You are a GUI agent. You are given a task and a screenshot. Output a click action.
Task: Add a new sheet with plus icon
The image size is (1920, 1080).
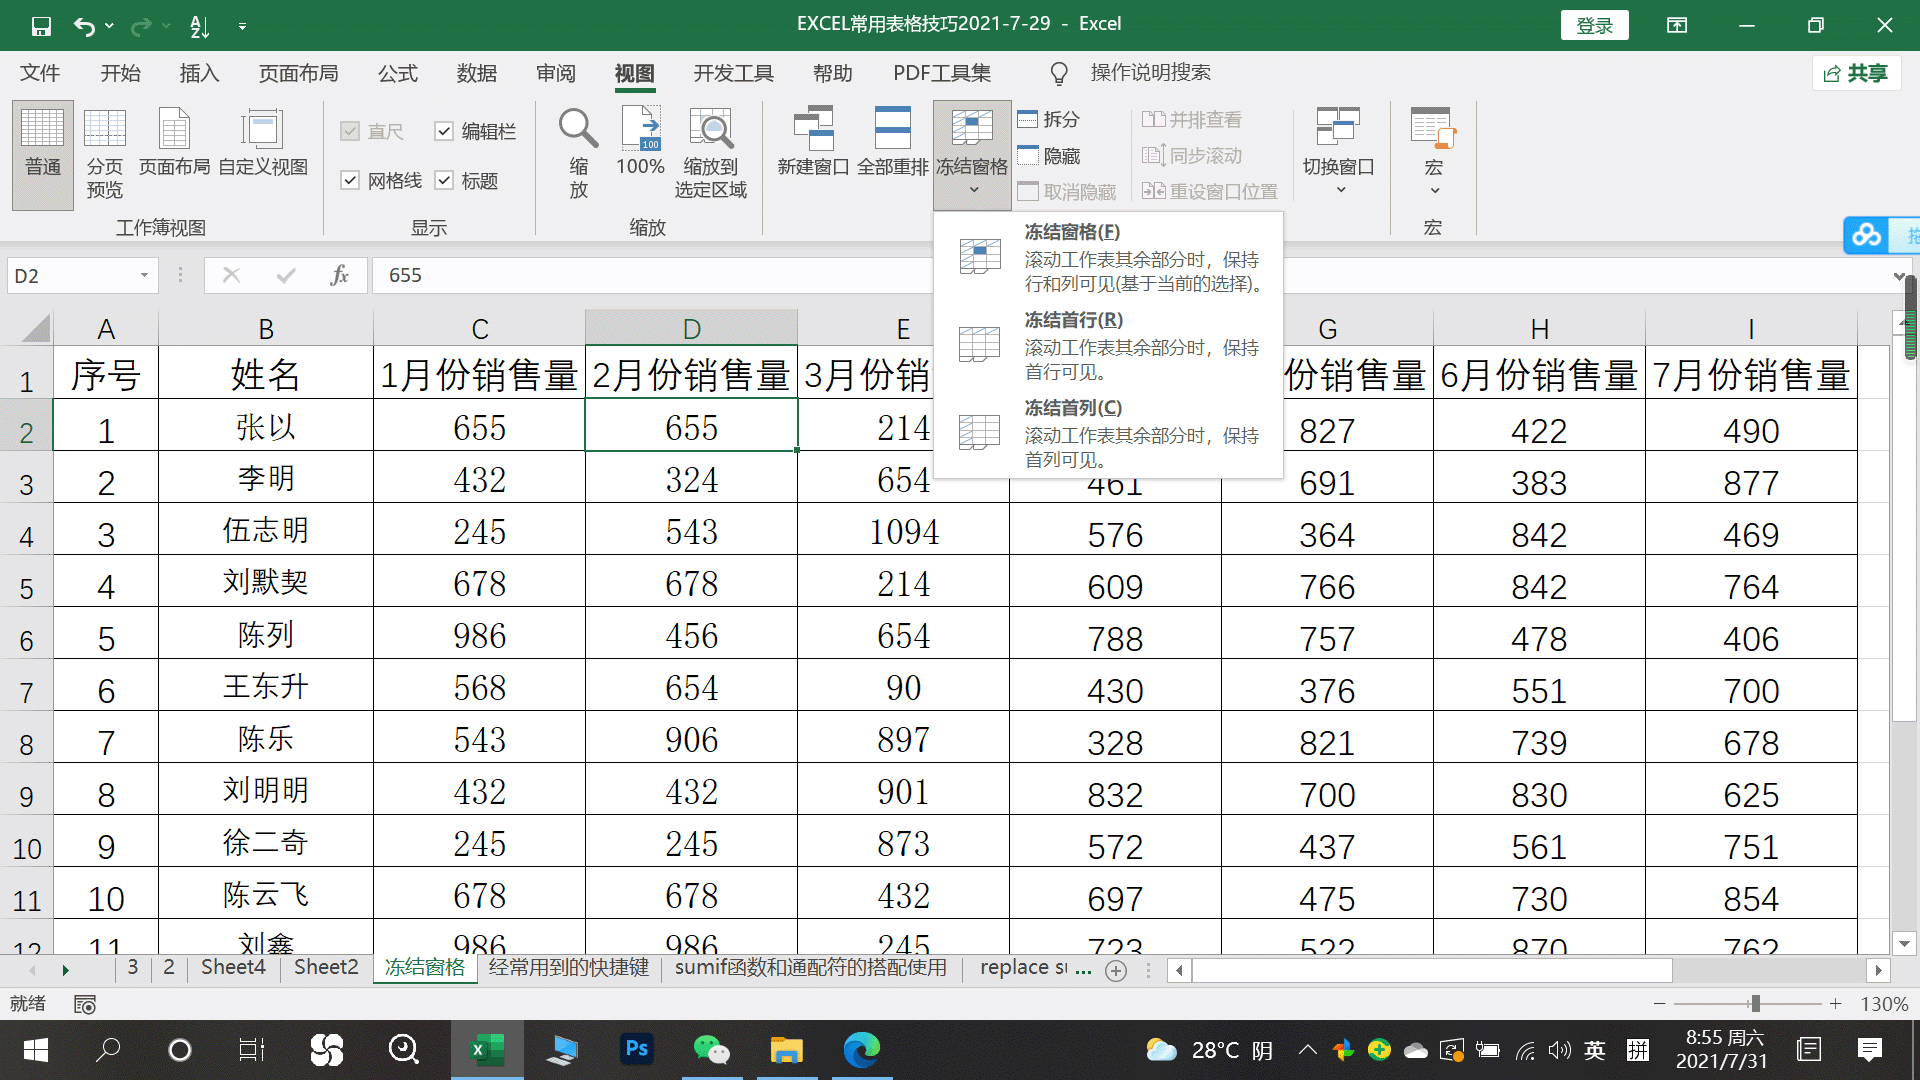pos(1116,970)
